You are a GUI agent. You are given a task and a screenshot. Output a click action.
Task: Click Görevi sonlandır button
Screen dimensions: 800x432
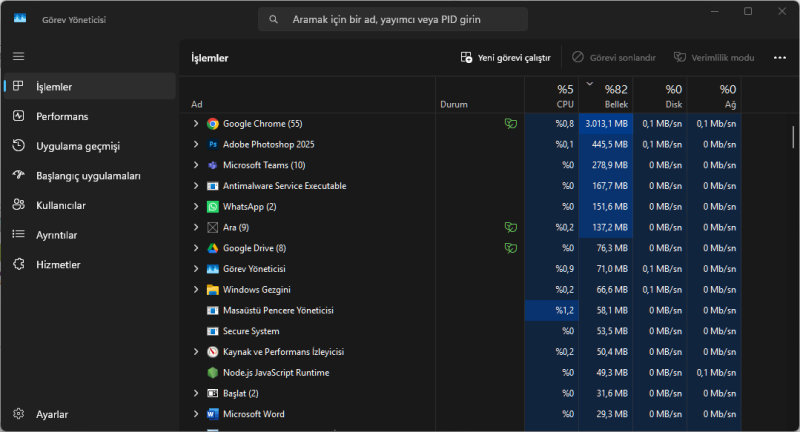(x=614, y=58)
